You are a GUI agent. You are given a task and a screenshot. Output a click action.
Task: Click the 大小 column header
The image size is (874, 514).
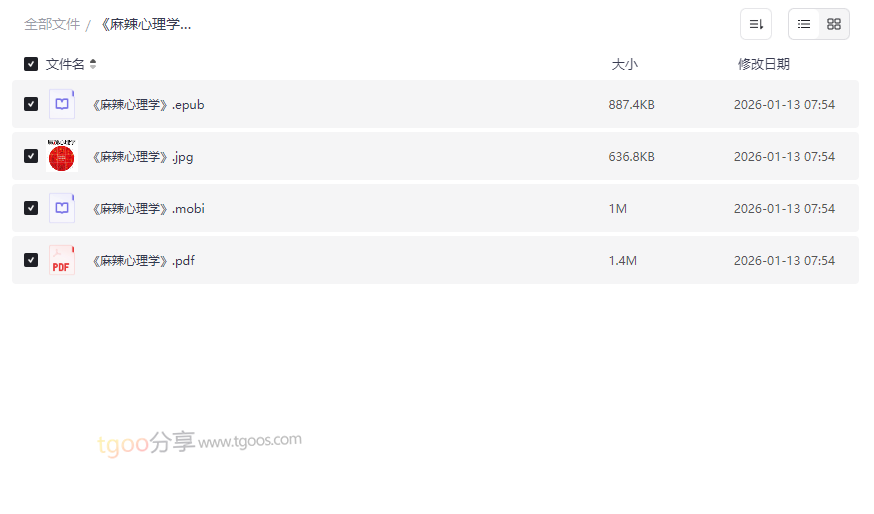pos(624,64)
